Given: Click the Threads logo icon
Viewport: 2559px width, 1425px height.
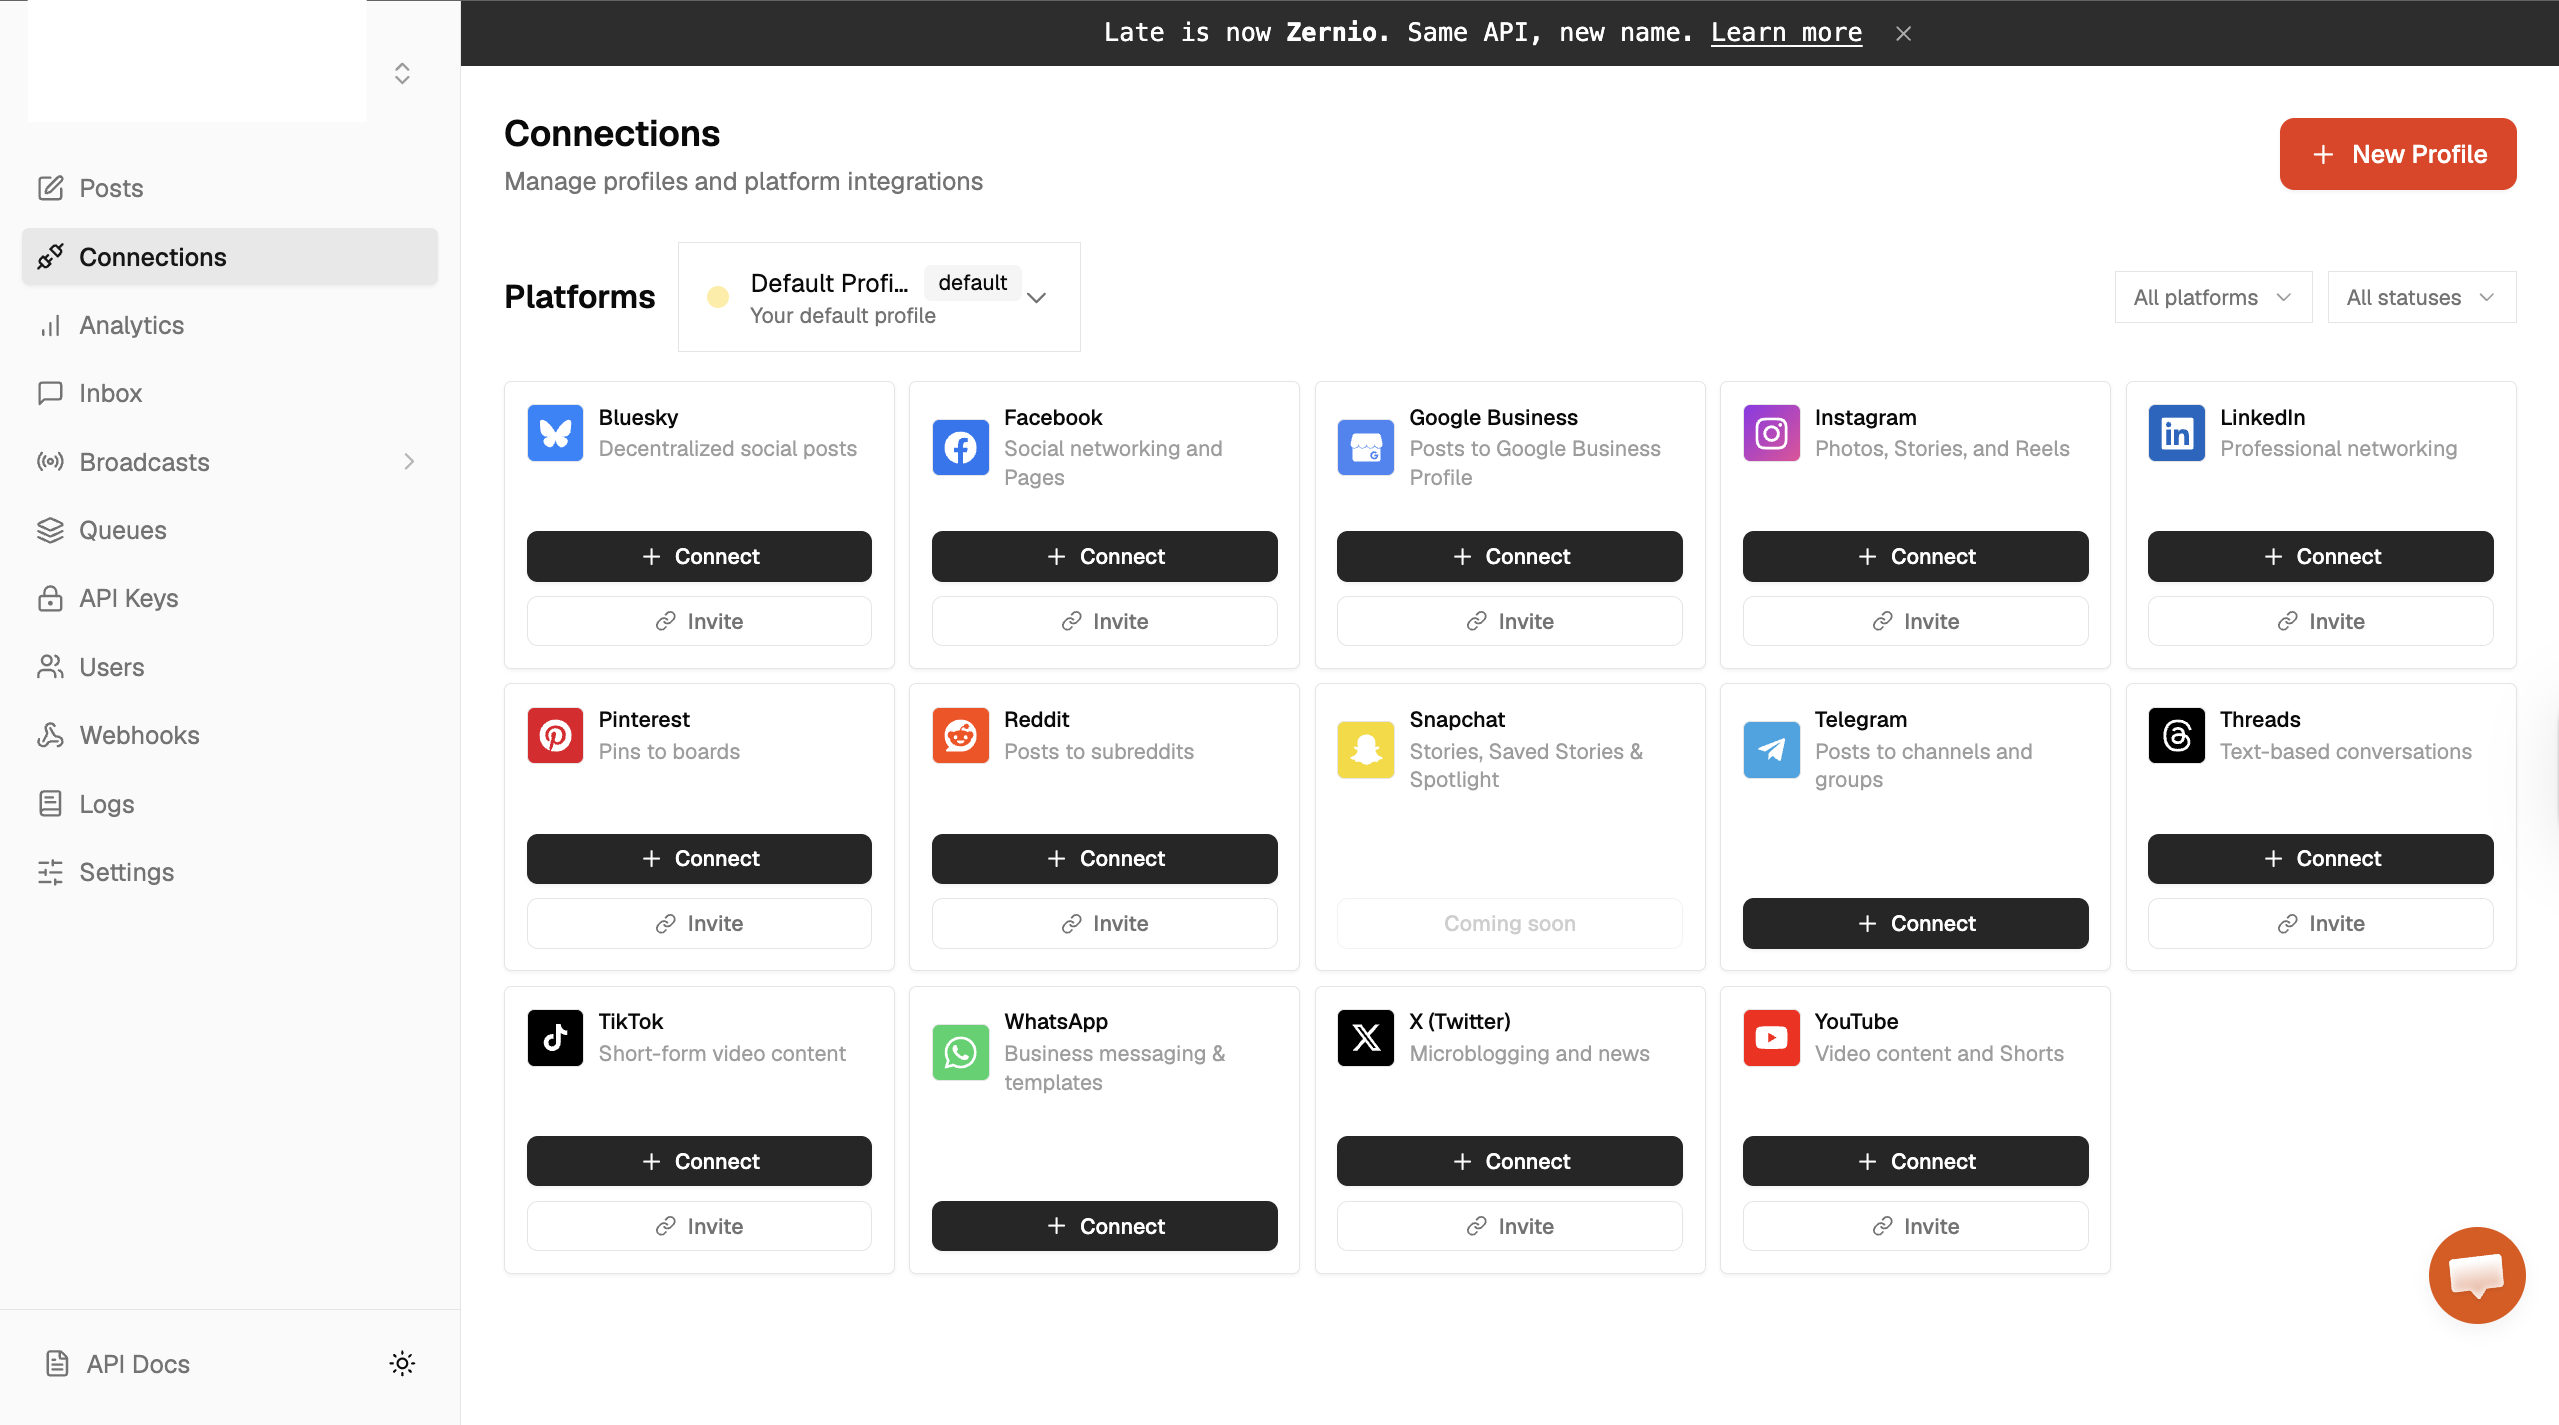Looking at the screenshot, I should coord(2176,736).
